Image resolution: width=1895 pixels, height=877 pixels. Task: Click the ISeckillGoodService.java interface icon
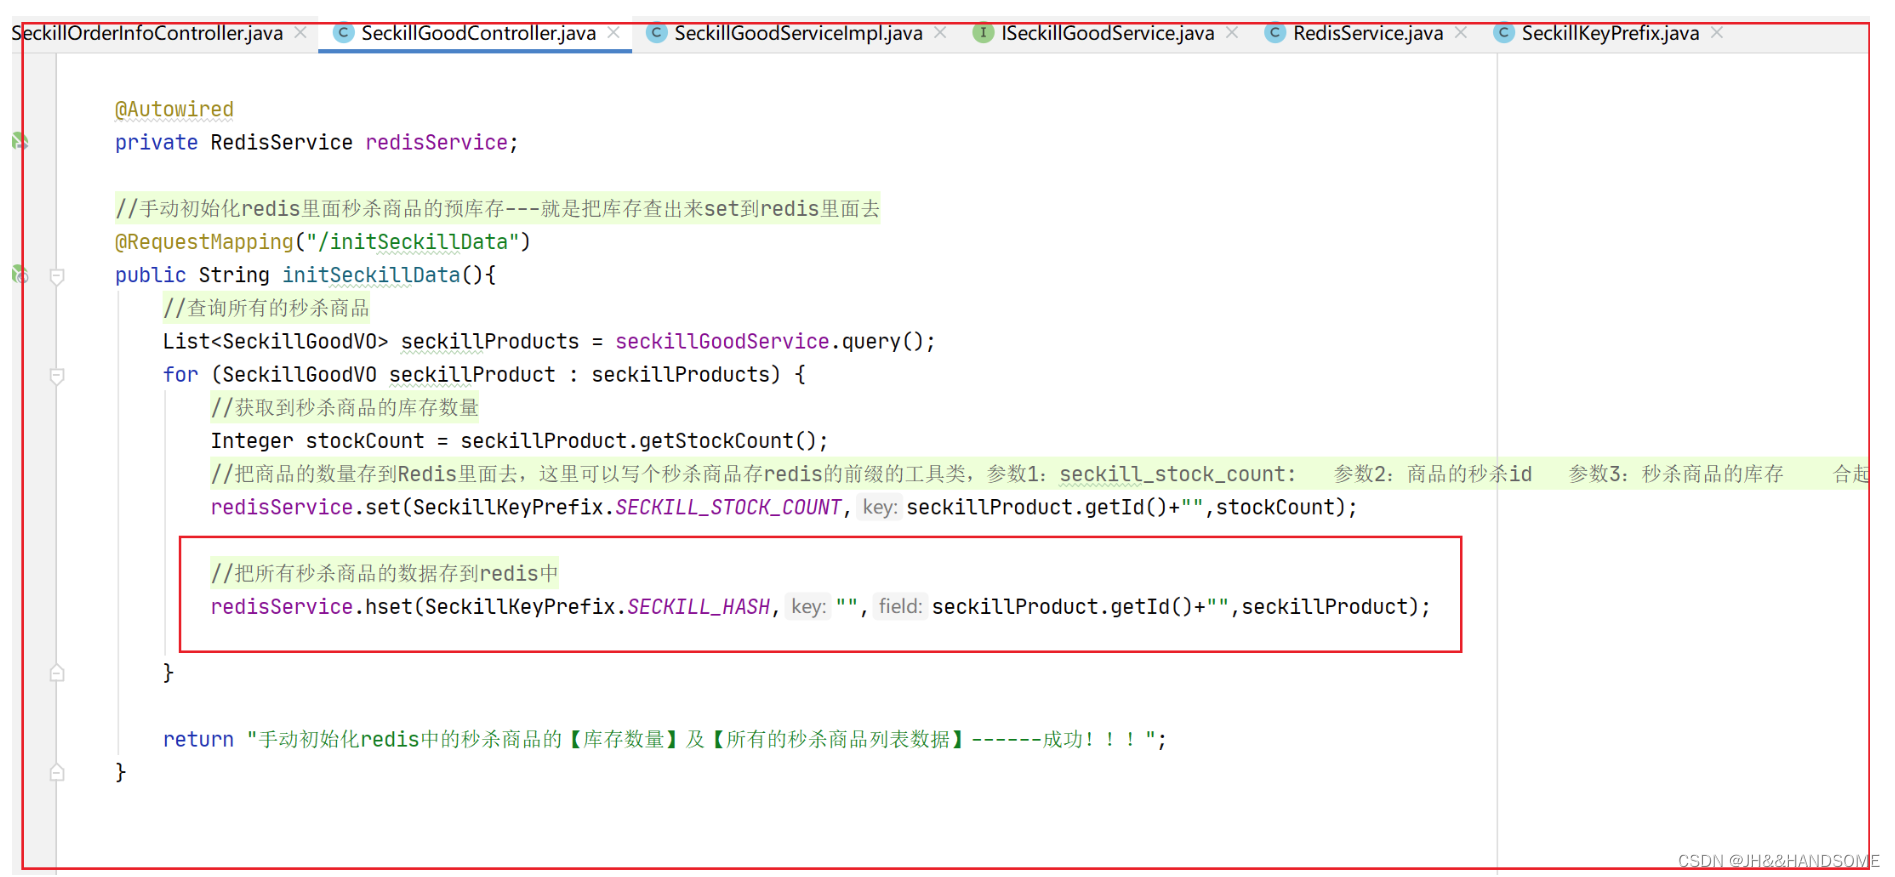984,33
